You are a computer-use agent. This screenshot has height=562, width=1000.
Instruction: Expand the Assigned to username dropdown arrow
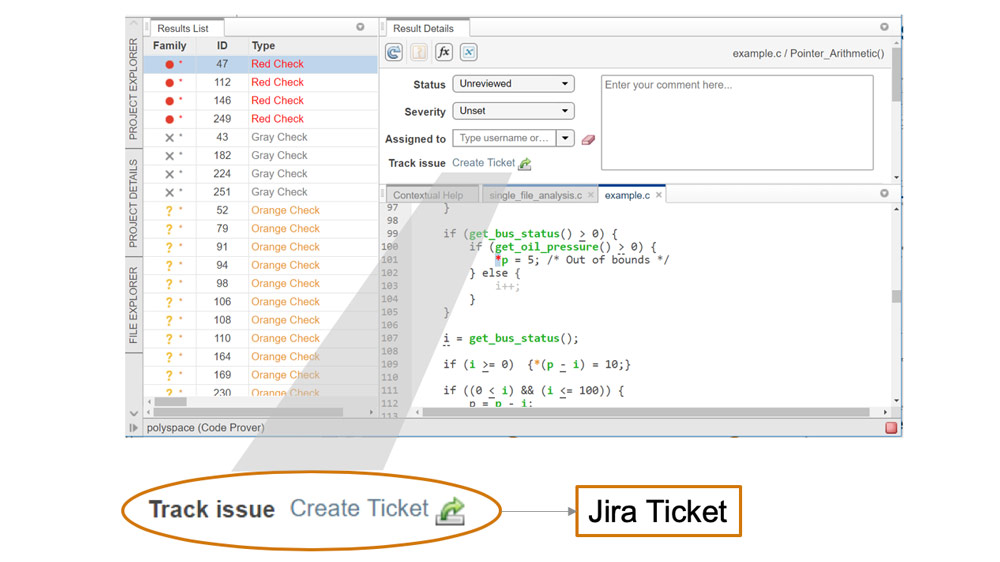point(565,139)
